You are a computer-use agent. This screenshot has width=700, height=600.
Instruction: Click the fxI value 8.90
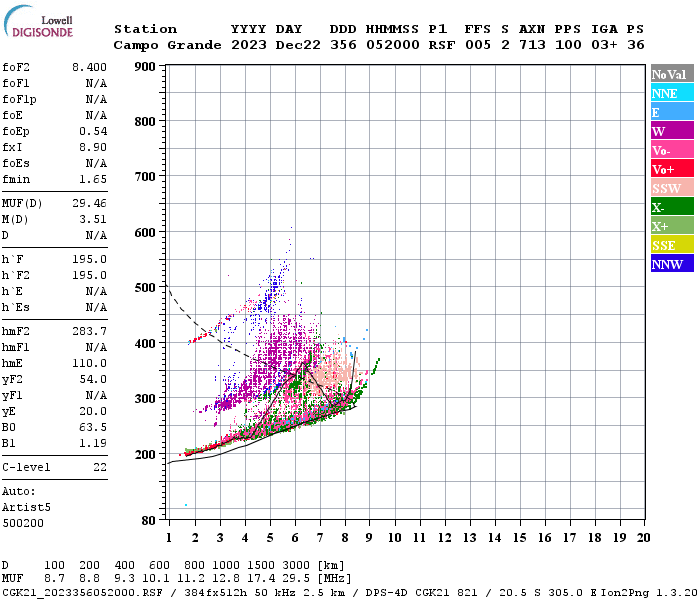tap(93, 147)
